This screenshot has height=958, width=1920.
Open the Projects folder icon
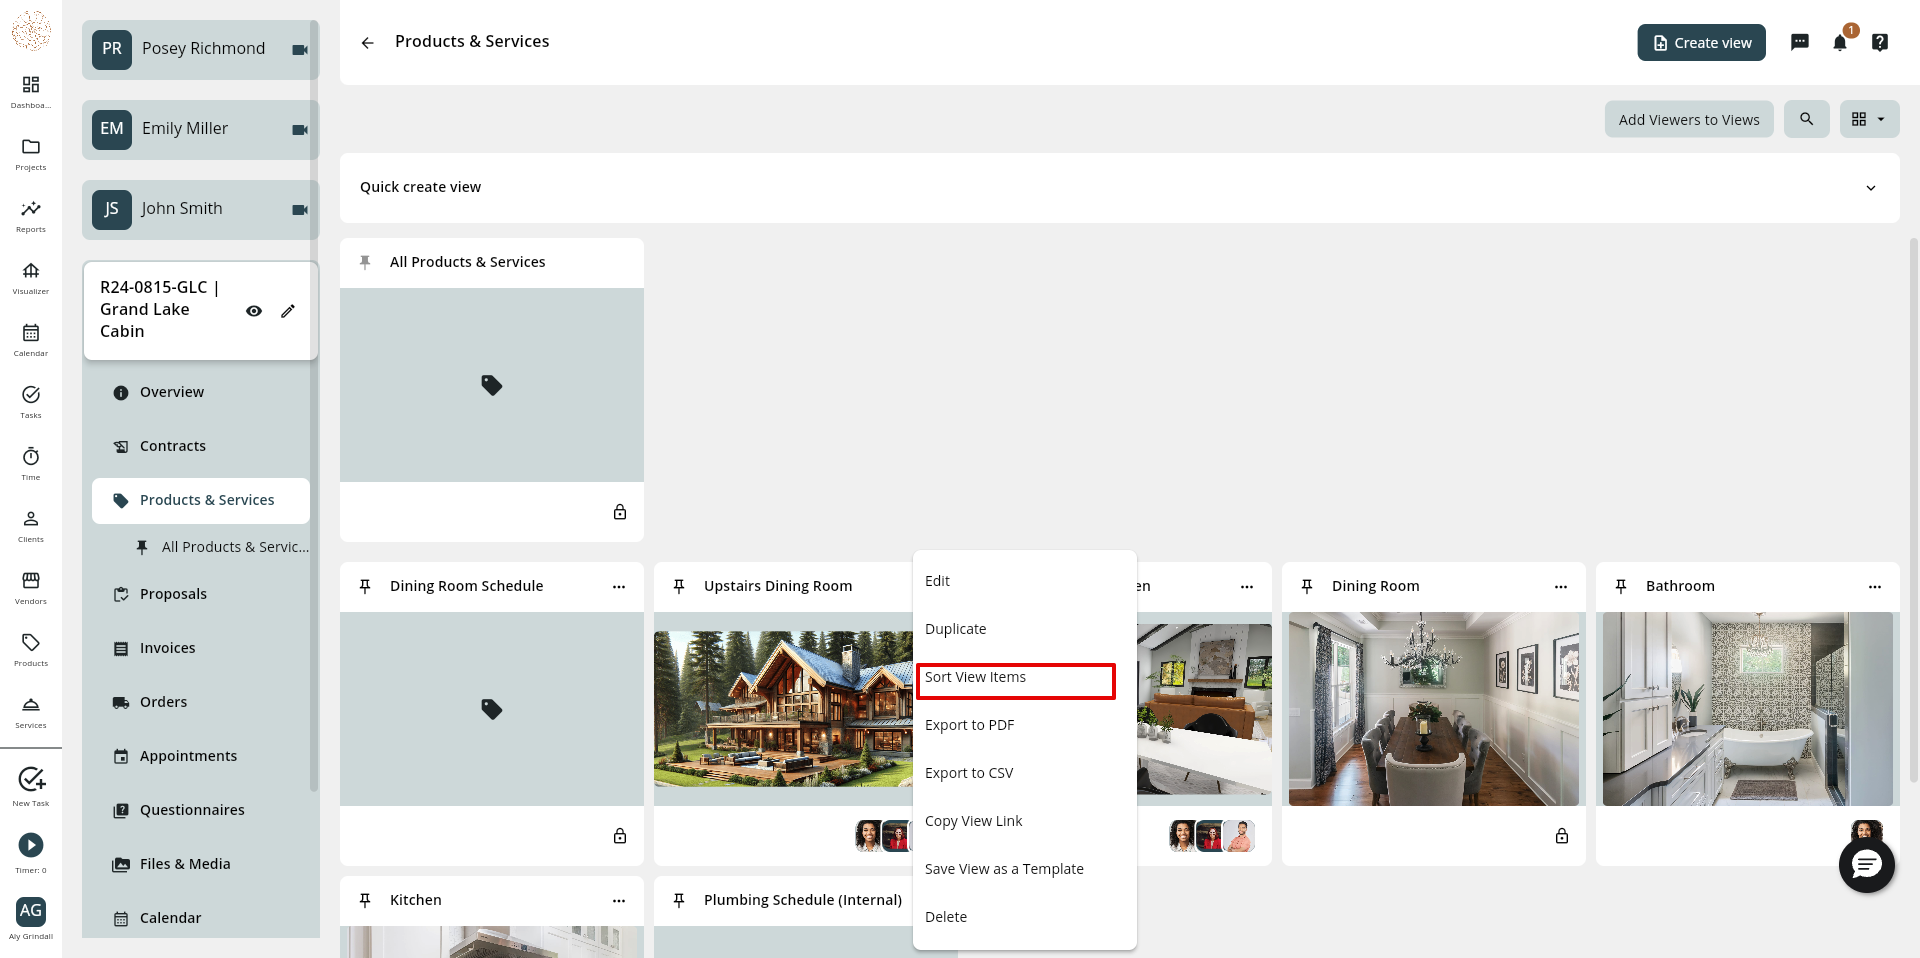point(31,147)
